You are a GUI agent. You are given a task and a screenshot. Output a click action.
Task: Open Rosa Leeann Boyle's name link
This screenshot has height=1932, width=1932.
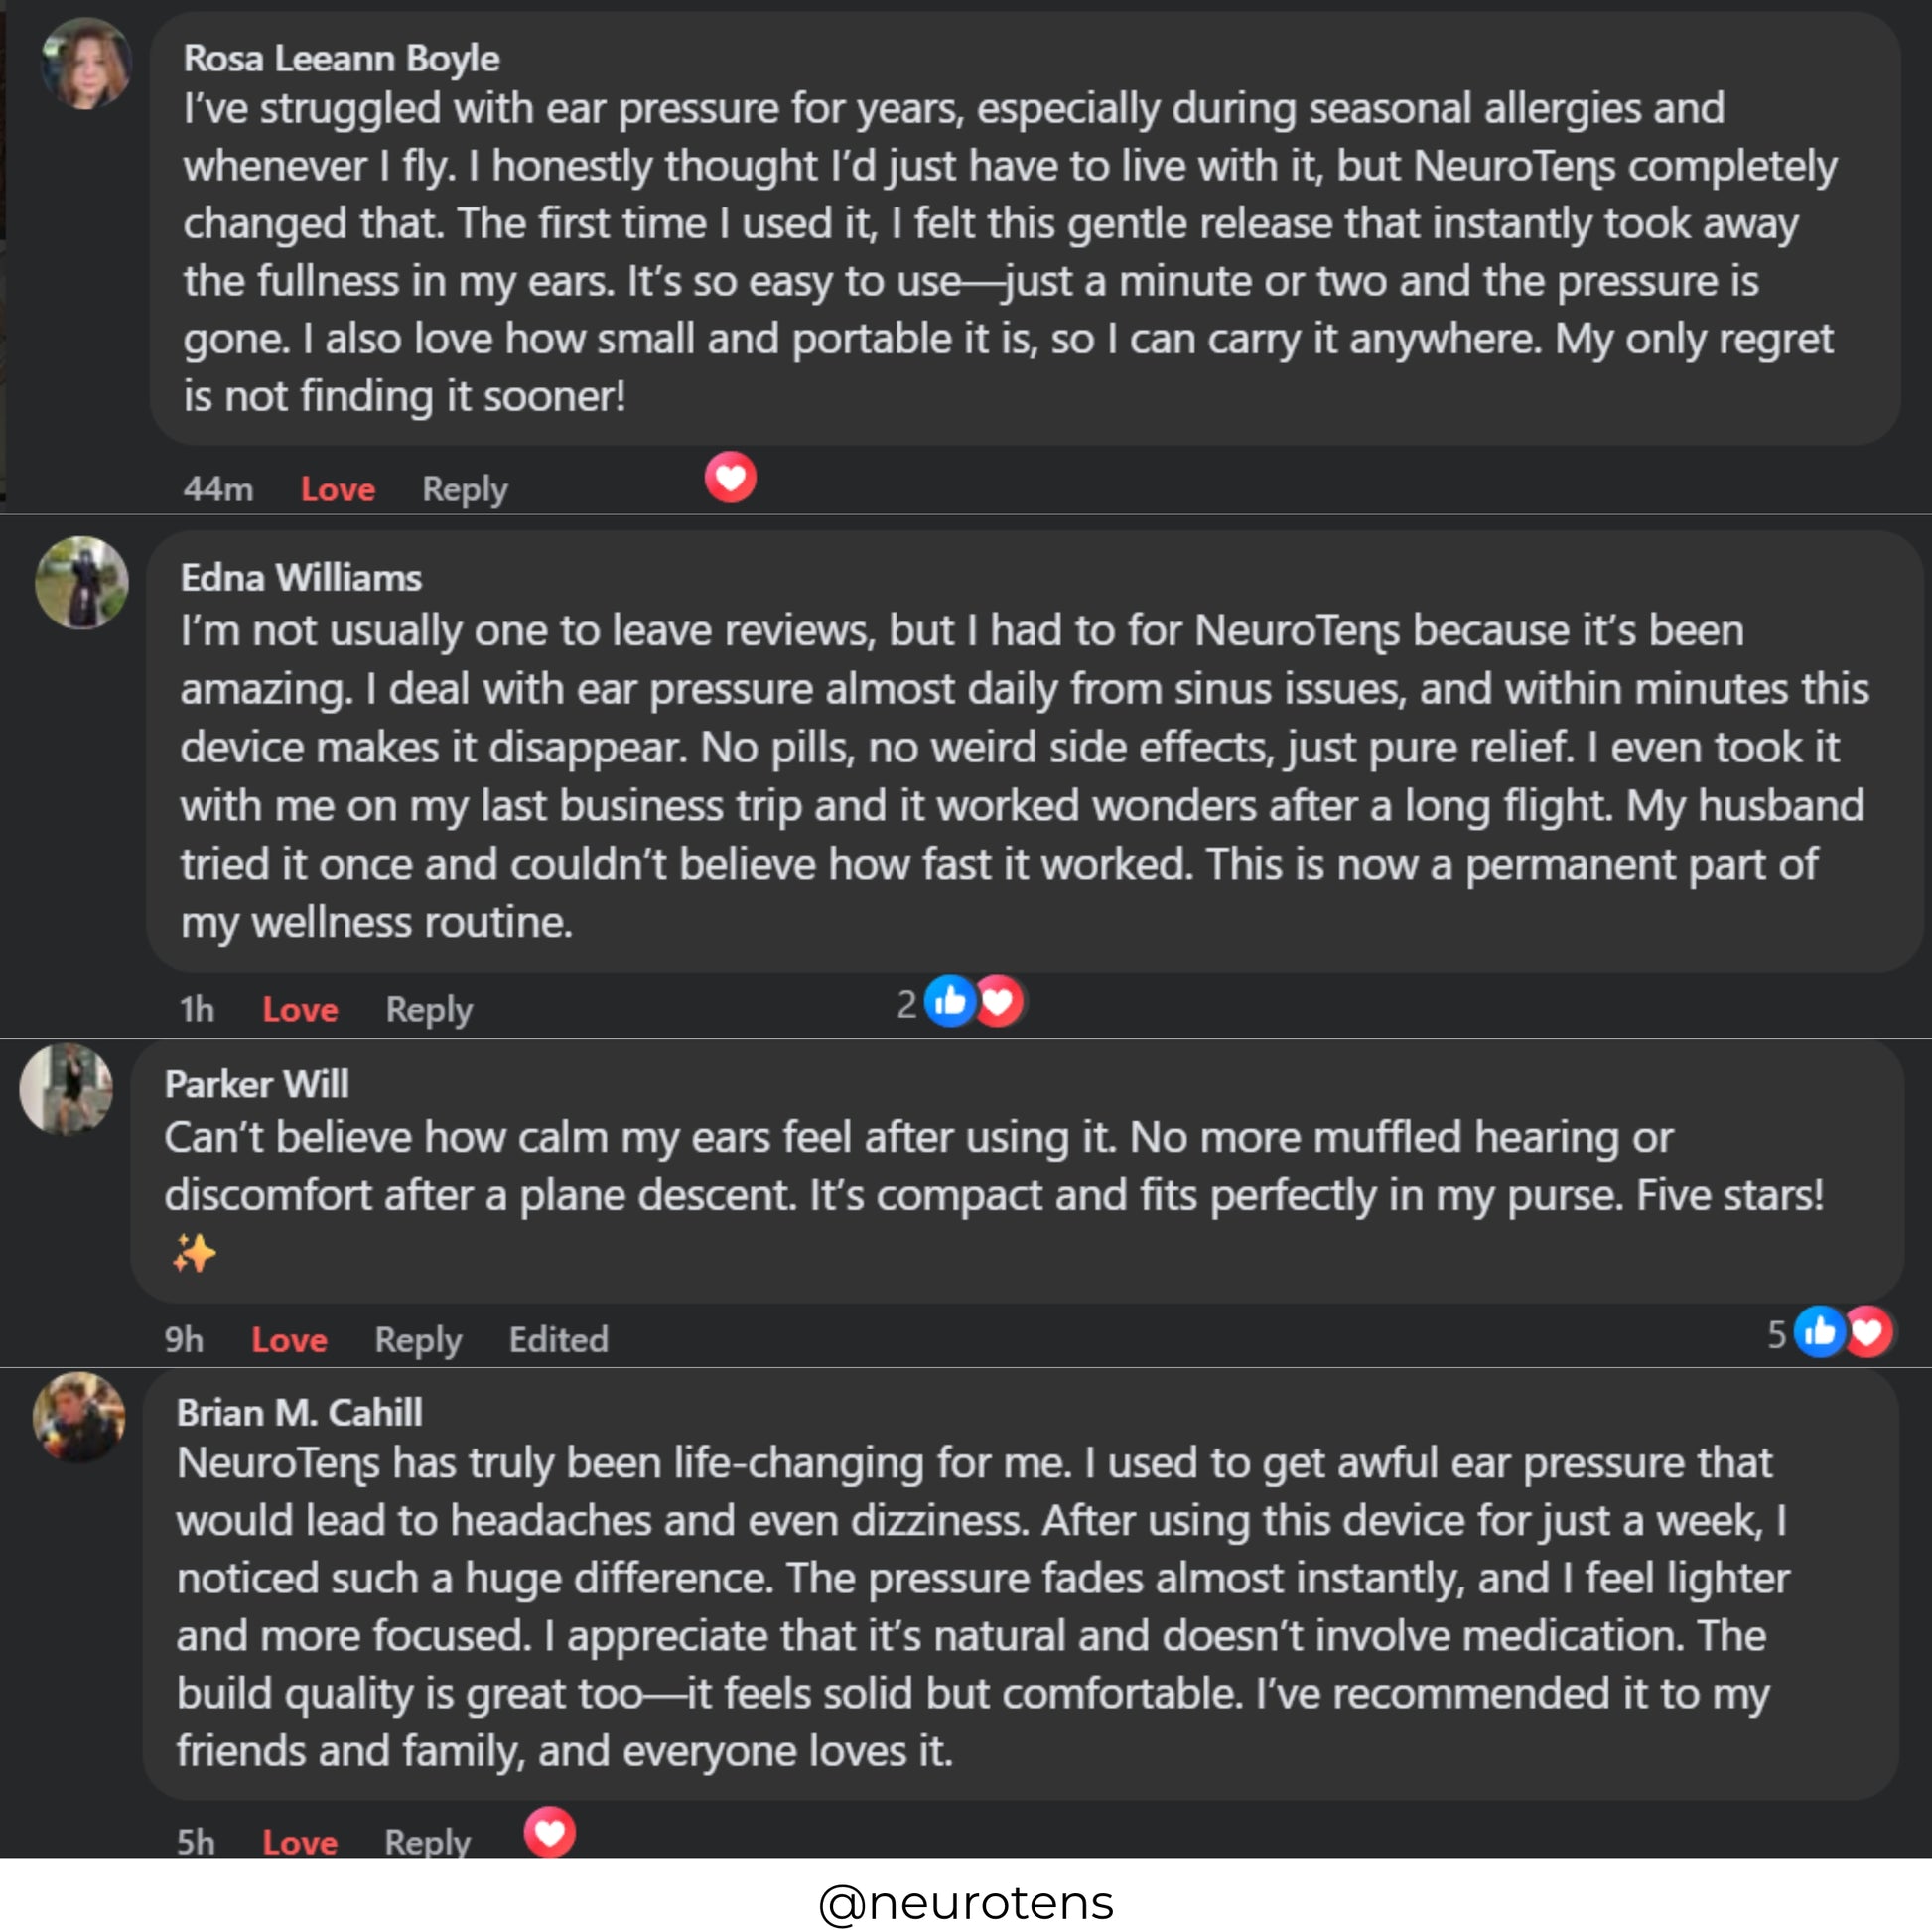pyautogui.click(x=341, y=59)
